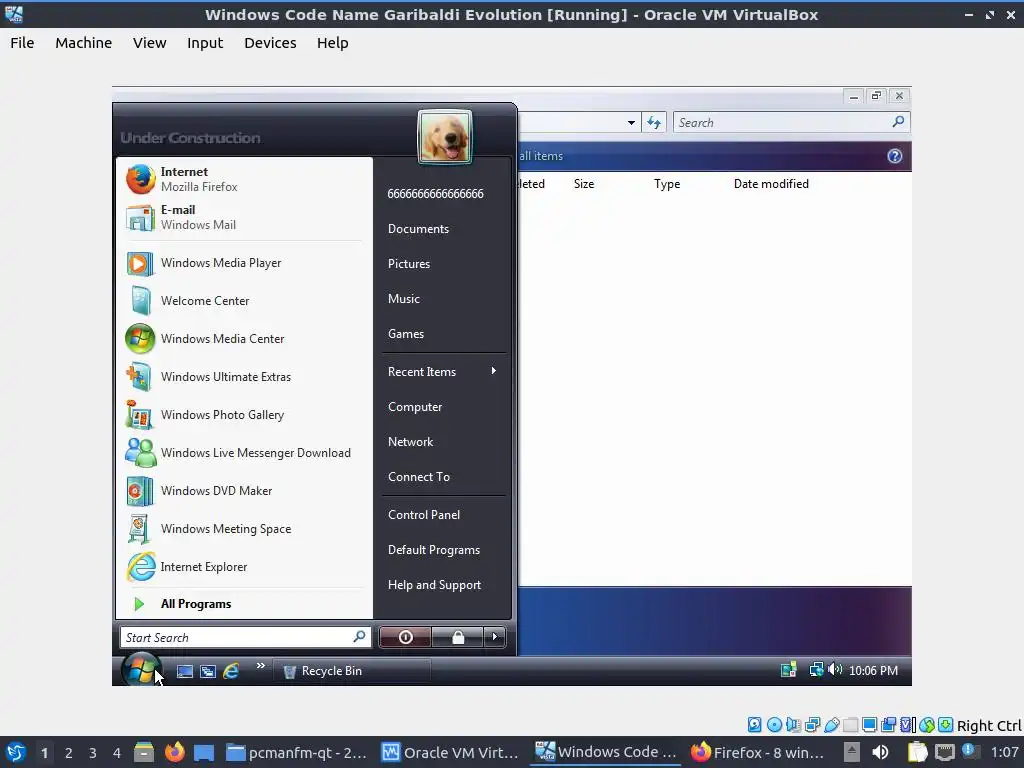This screenshot has height=768, width=1024.
Task: Launch Internet Explorer from the Start menu
Action: point(242,566)
